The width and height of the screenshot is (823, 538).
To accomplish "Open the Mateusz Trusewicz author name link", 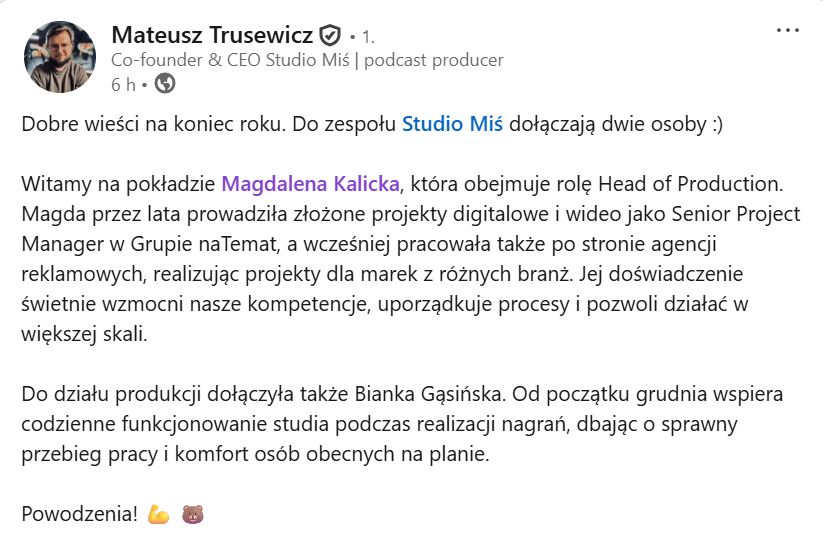I will coord(212,37).
